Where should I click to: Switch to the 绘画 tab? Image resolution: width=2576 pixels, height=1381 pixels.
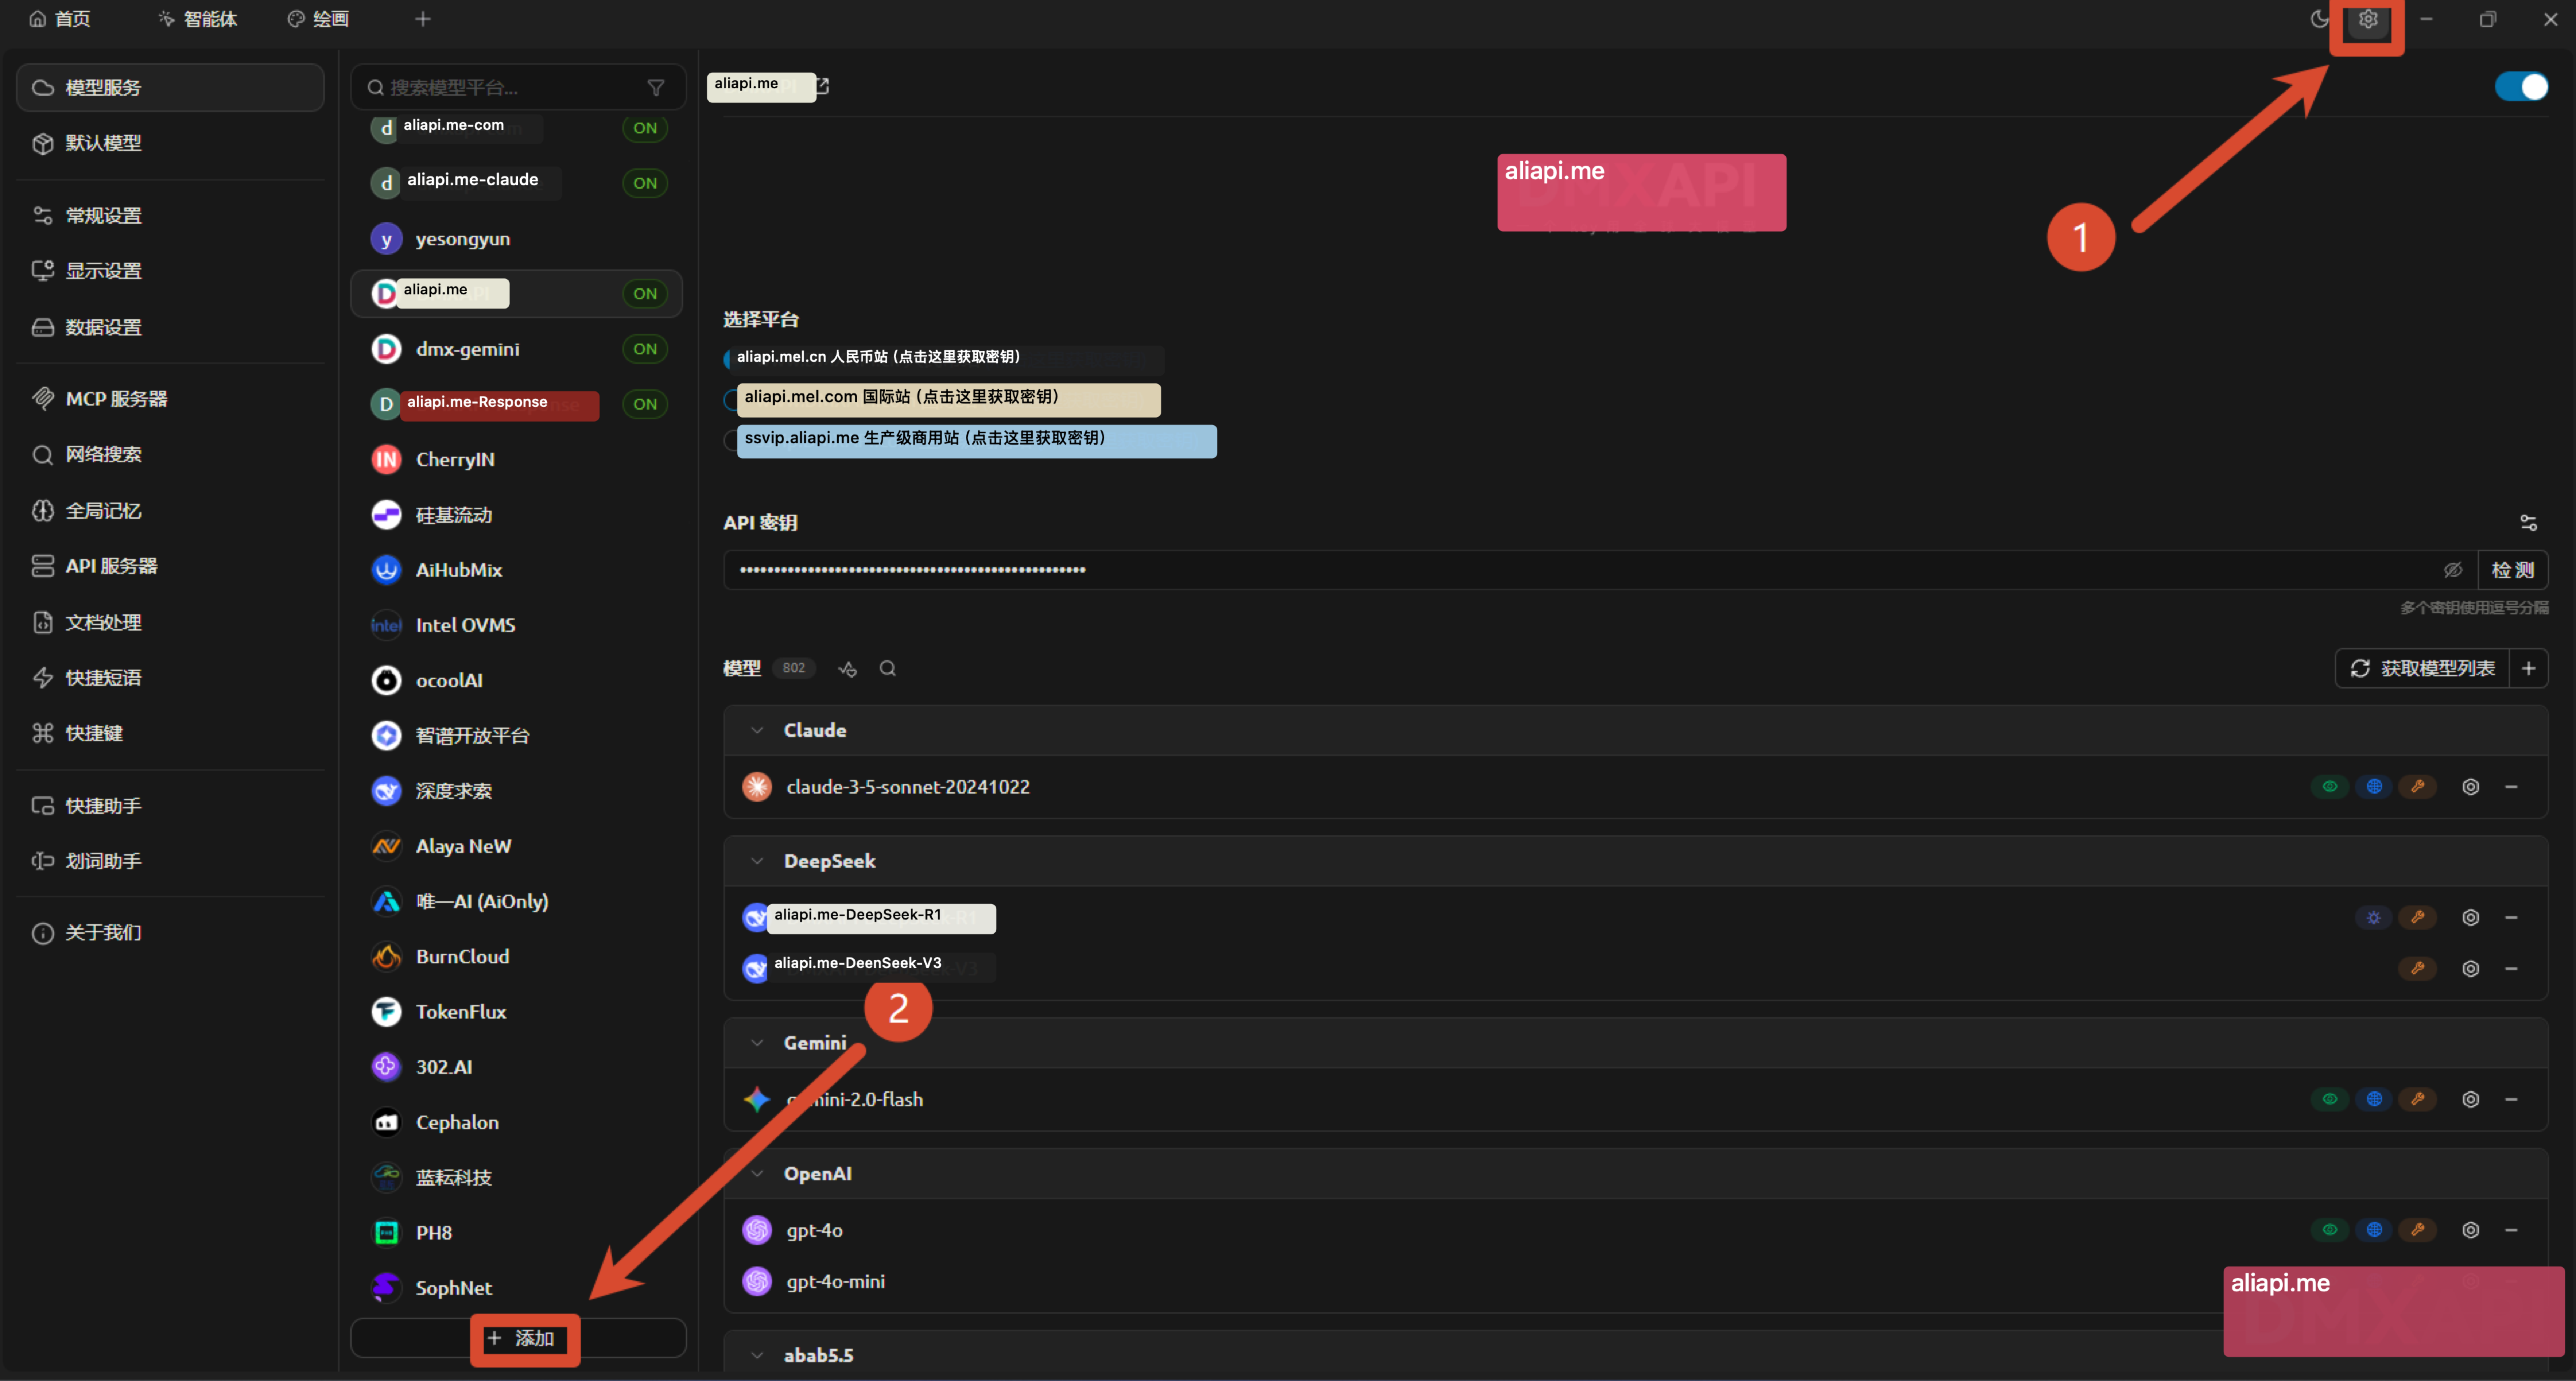pos(318,19)
